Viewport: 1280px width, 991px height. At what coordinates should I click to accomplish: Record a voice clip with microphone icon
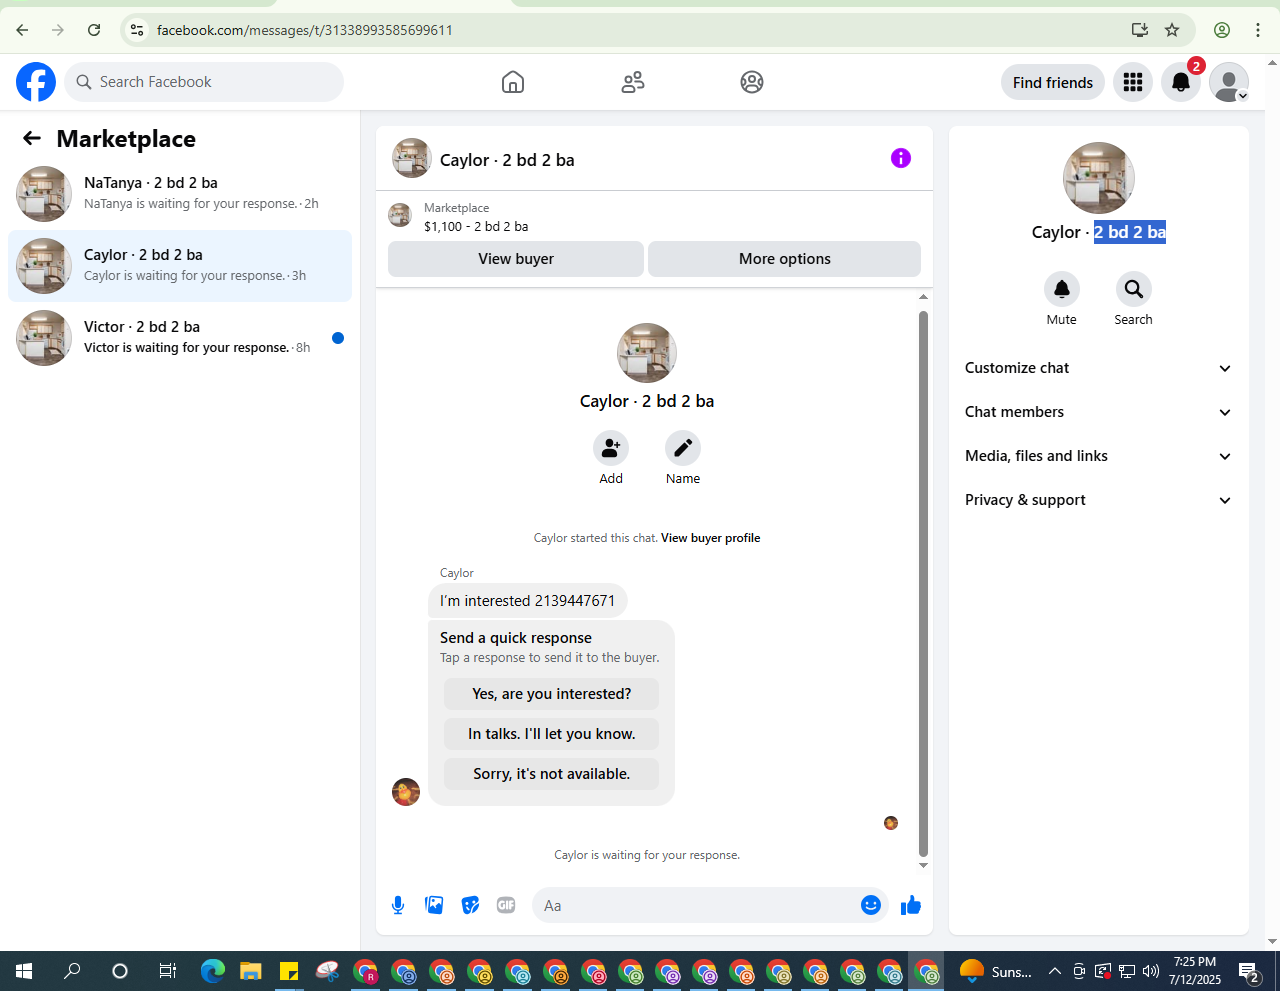click(398, 905)
